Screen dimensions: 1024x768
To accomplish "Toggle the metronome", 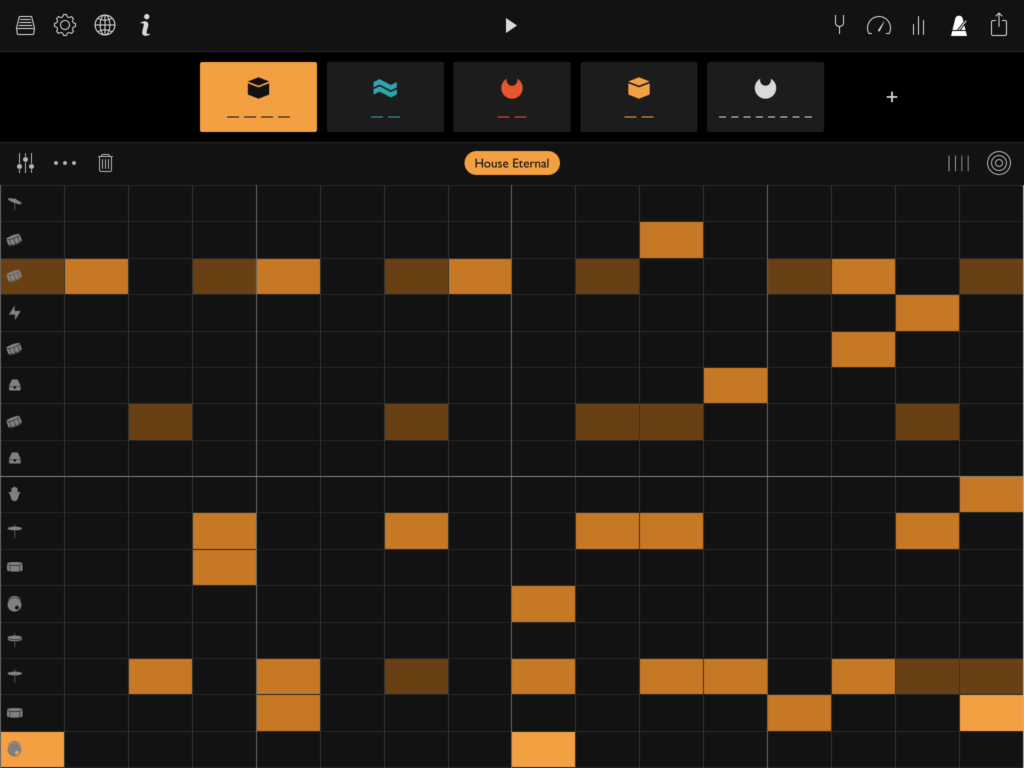I will pyautogui.click(x=958, y=26).
